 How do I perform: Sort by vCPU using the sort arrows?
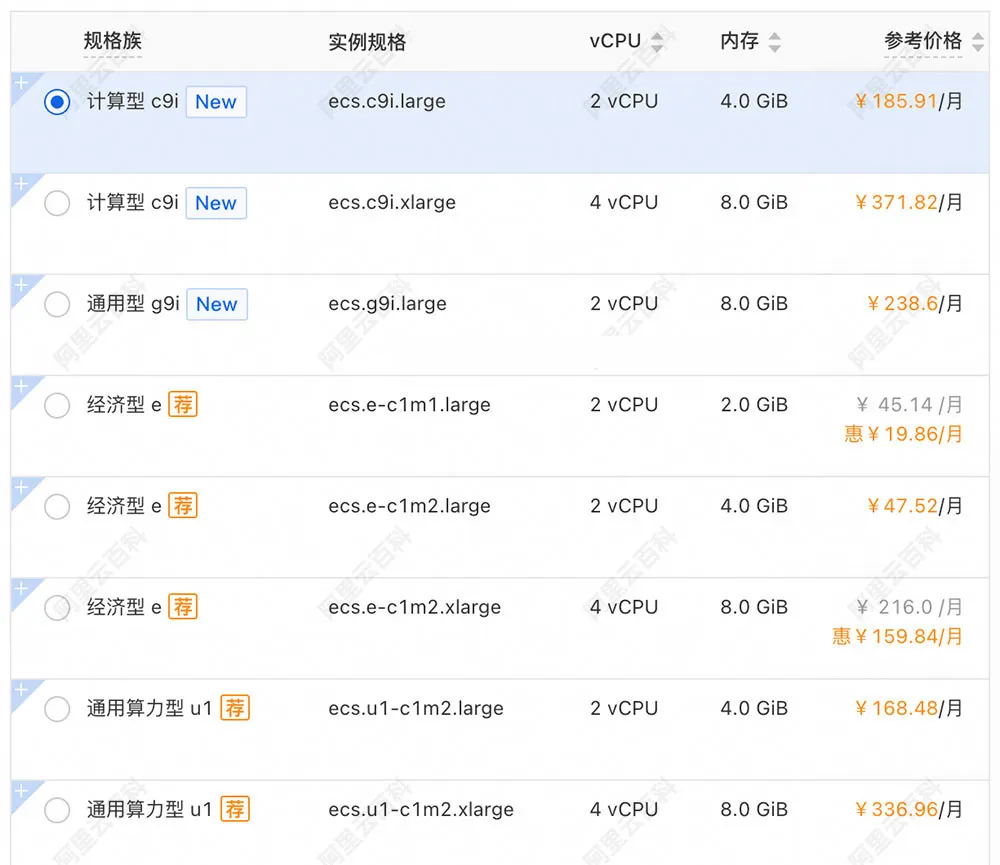coord(657,42)
